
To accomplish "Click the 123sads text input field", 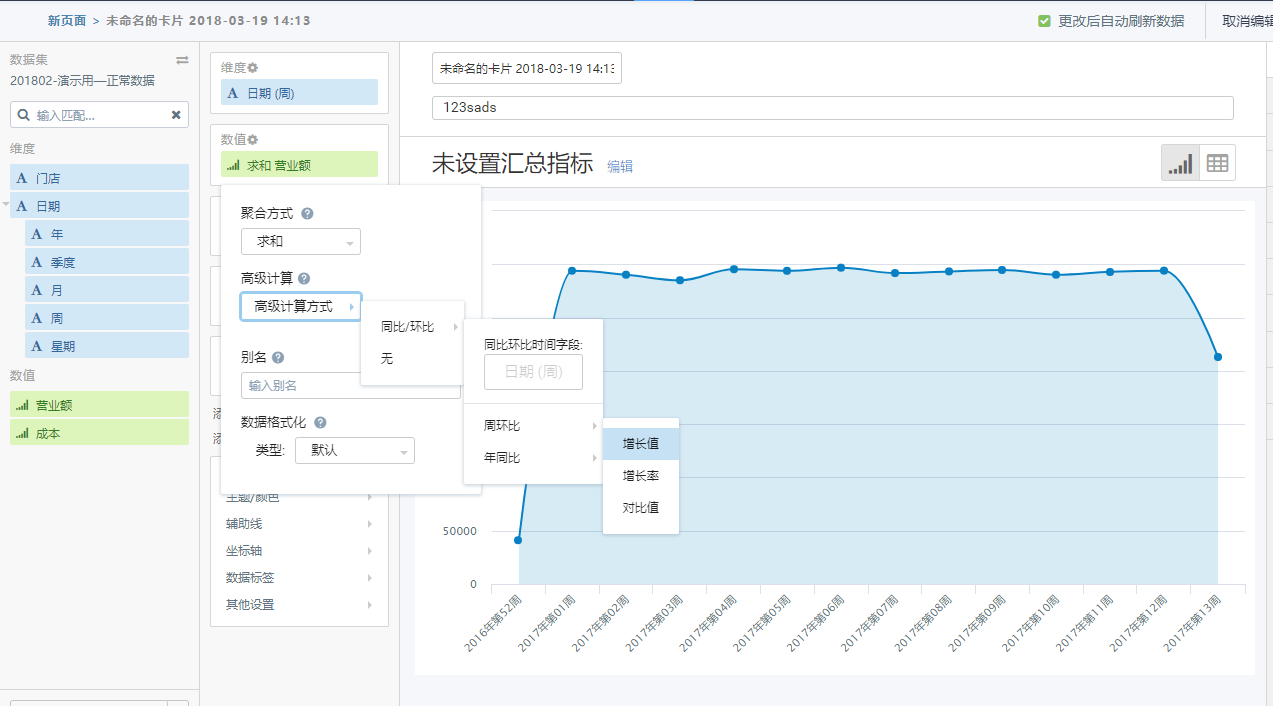I will click(x=830, y=107).
